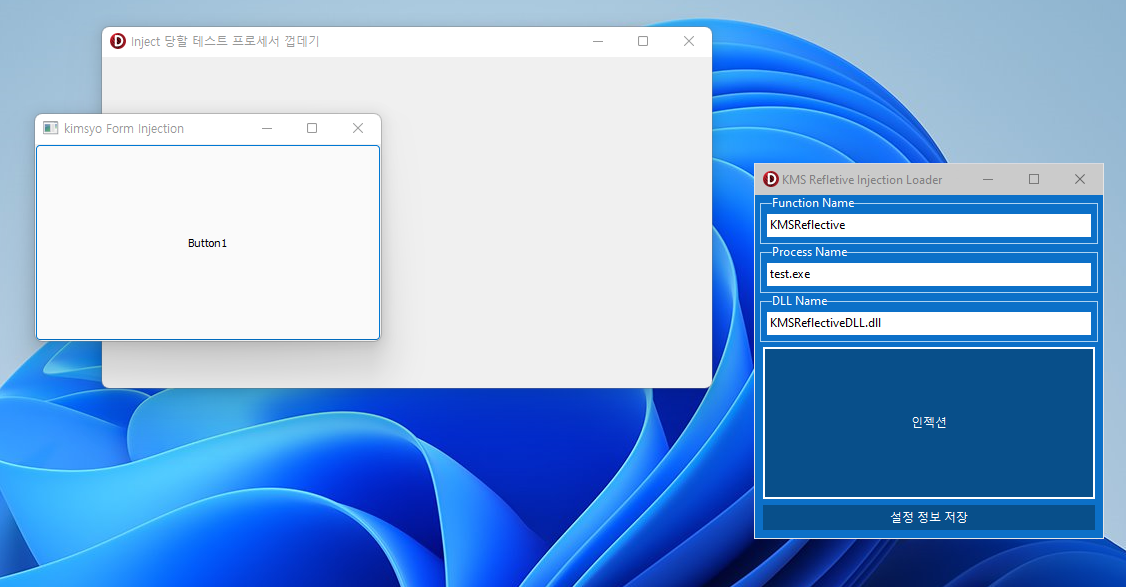This screenshot has height=587, width=1126.
Task: Save settings with 설정 정보 저장 button
Action: tap(929, 517)
